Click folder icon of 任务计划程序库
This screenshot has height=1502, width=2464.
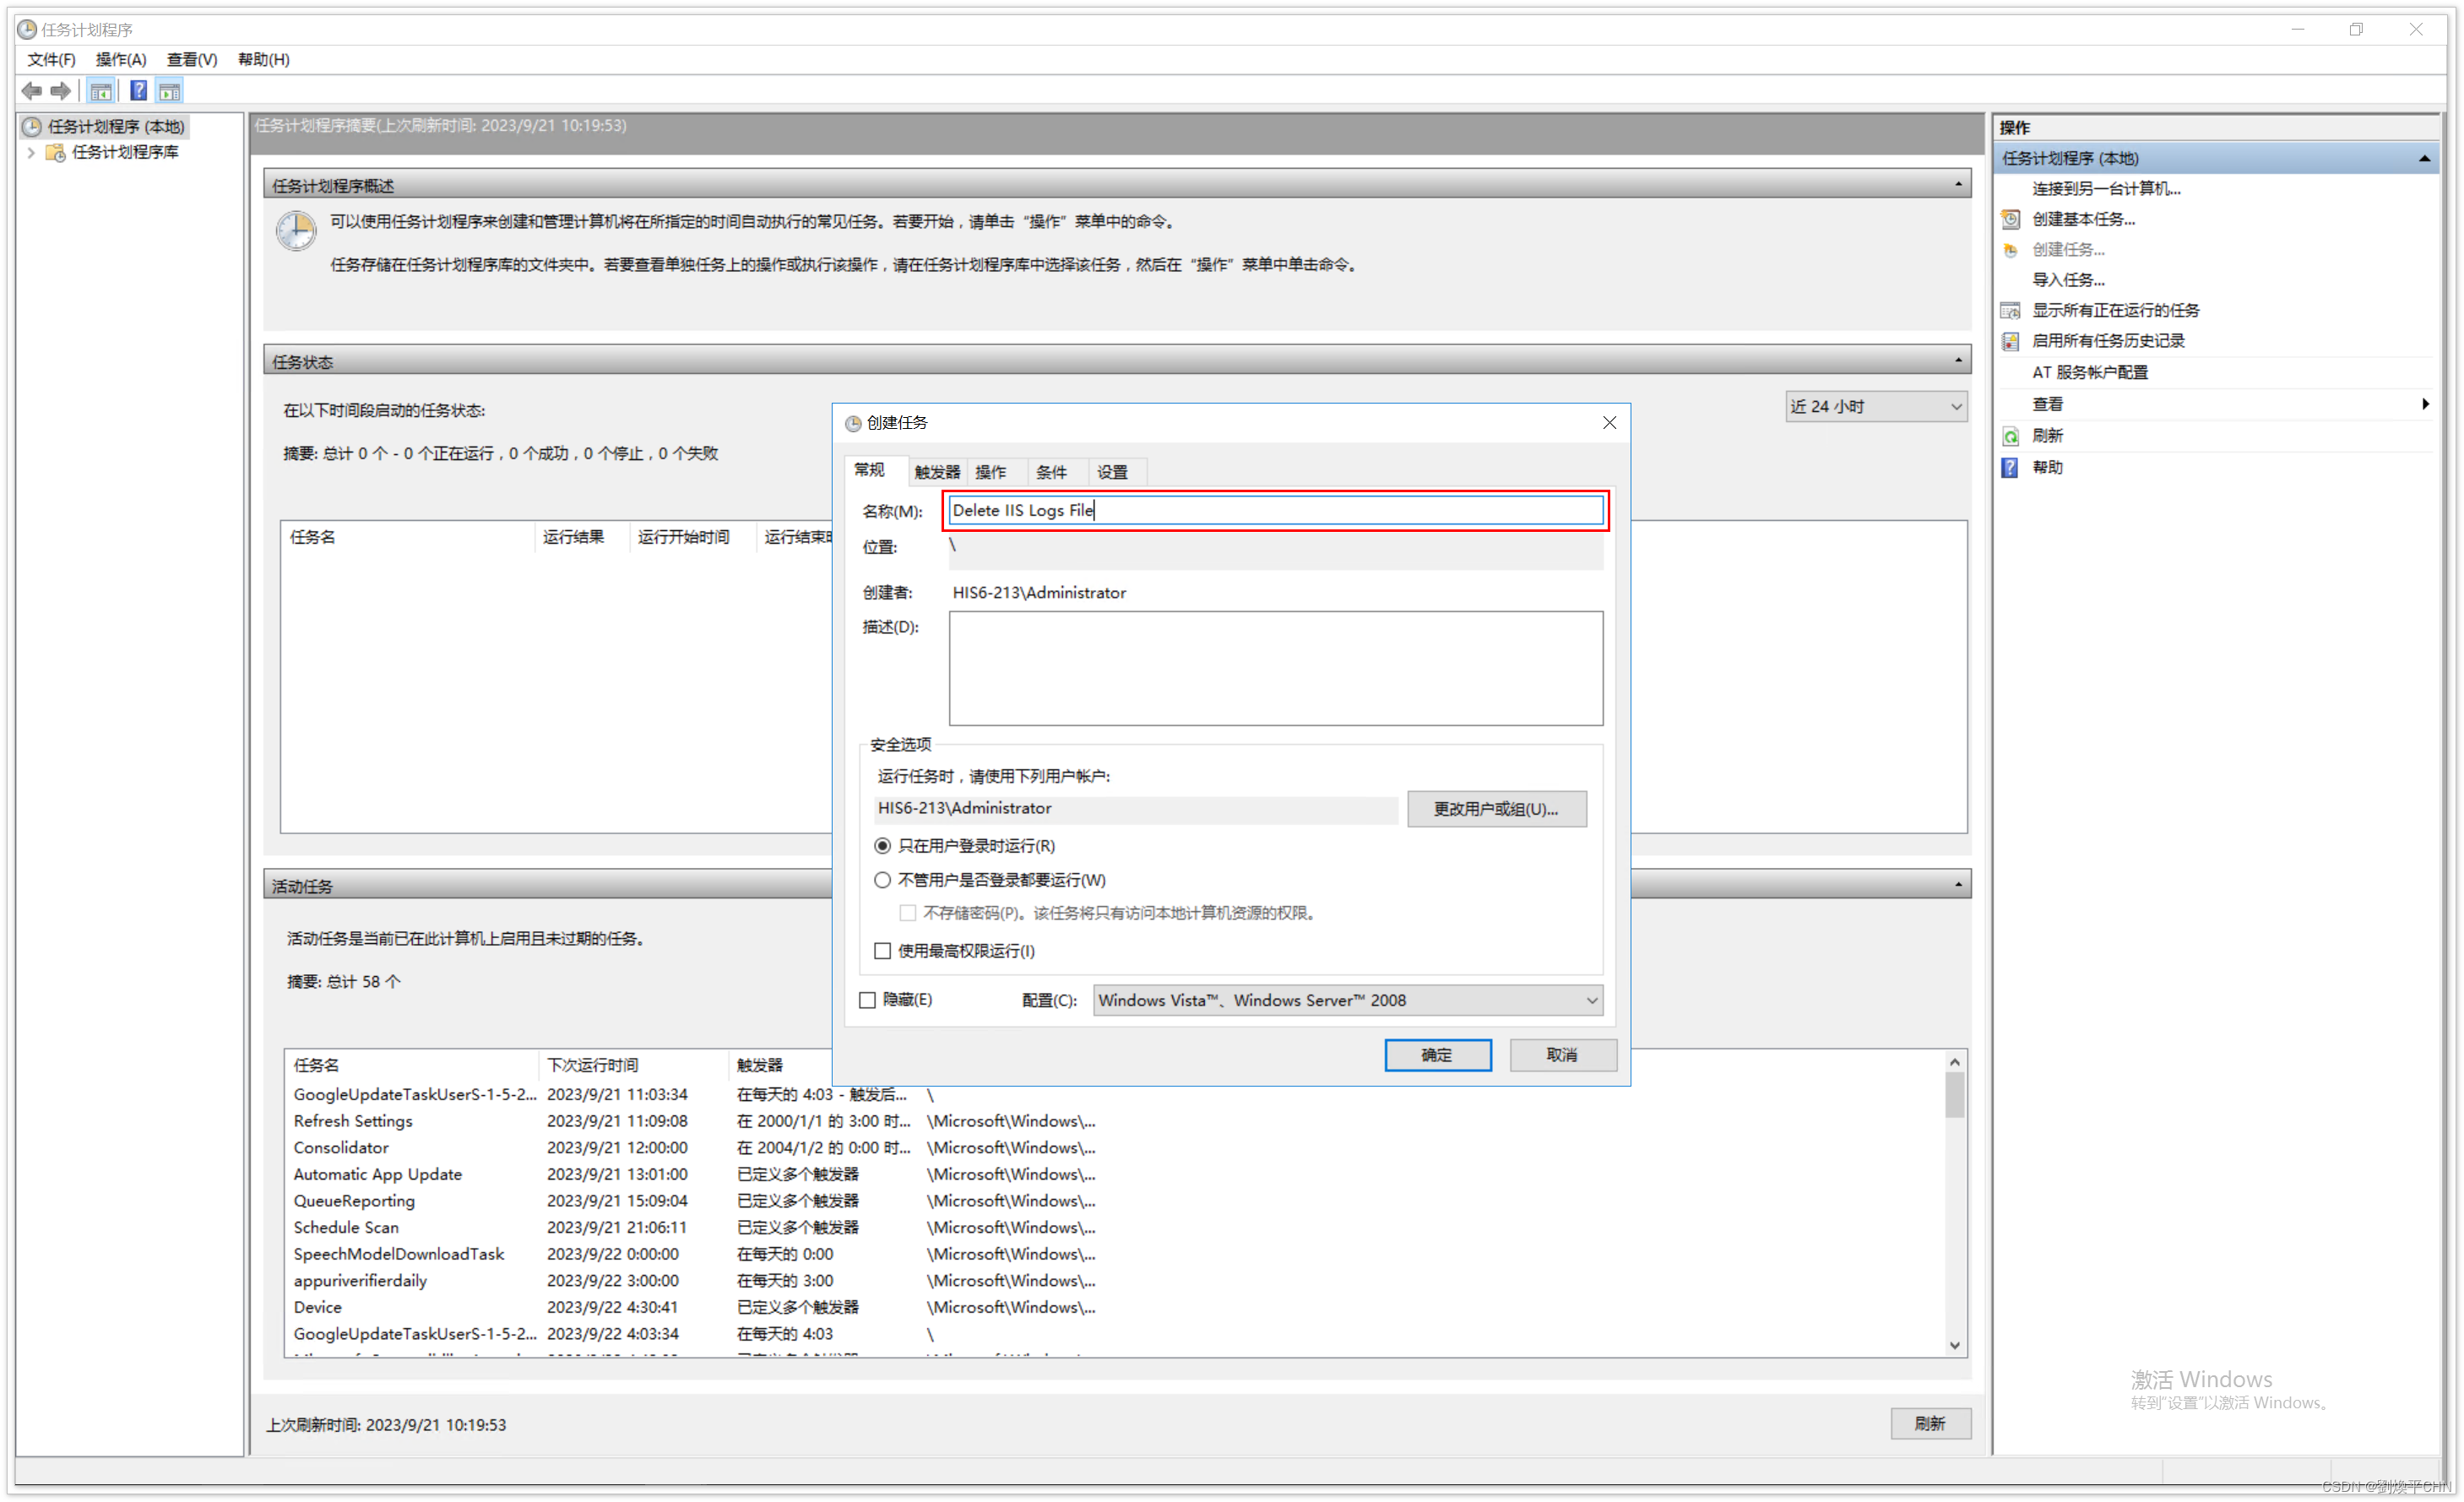click(x=56, y=152)
